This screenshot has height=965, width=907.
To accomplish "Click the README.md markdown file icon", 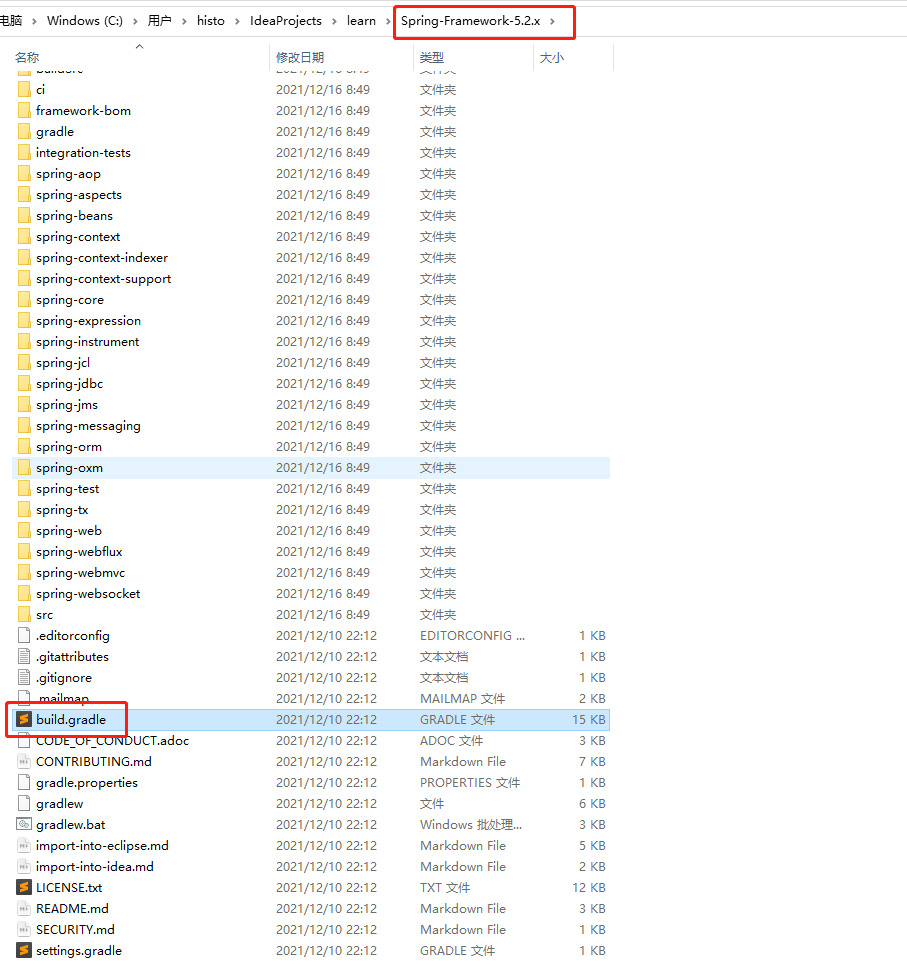I will pos(24,908).
